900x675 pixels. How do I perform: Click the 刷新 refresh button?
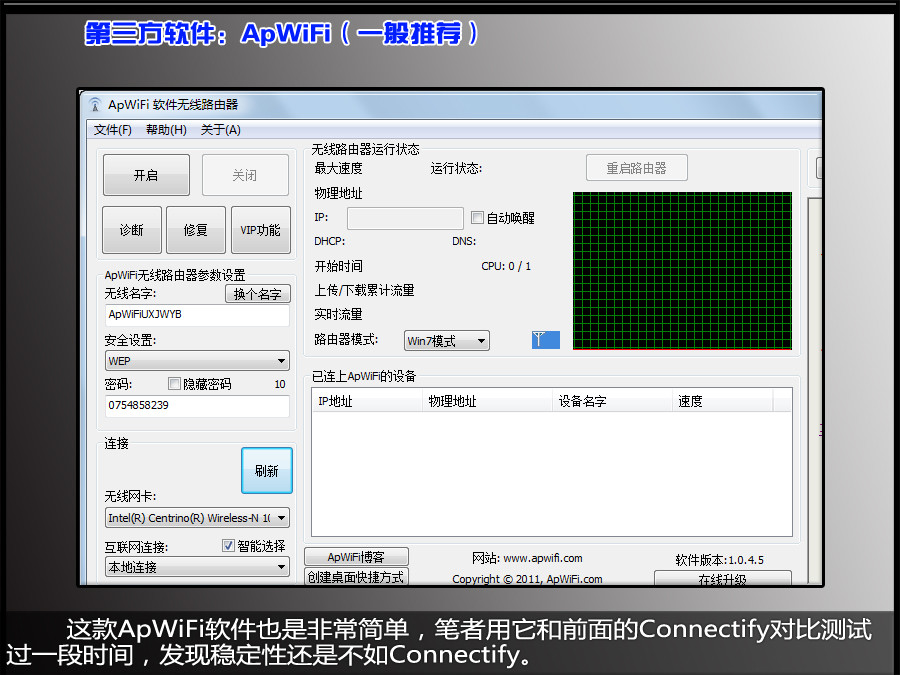point(267,471)
